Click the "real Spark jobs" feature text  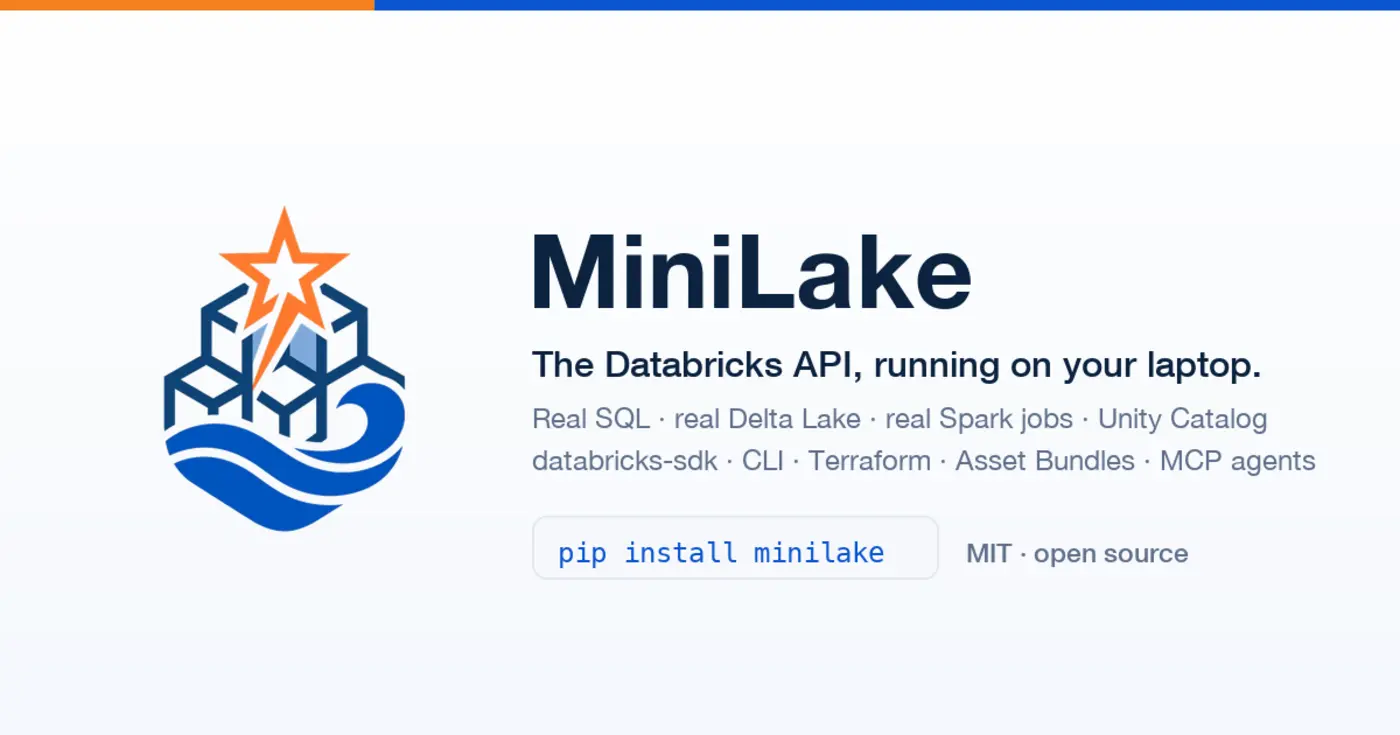tap(979, 419)
